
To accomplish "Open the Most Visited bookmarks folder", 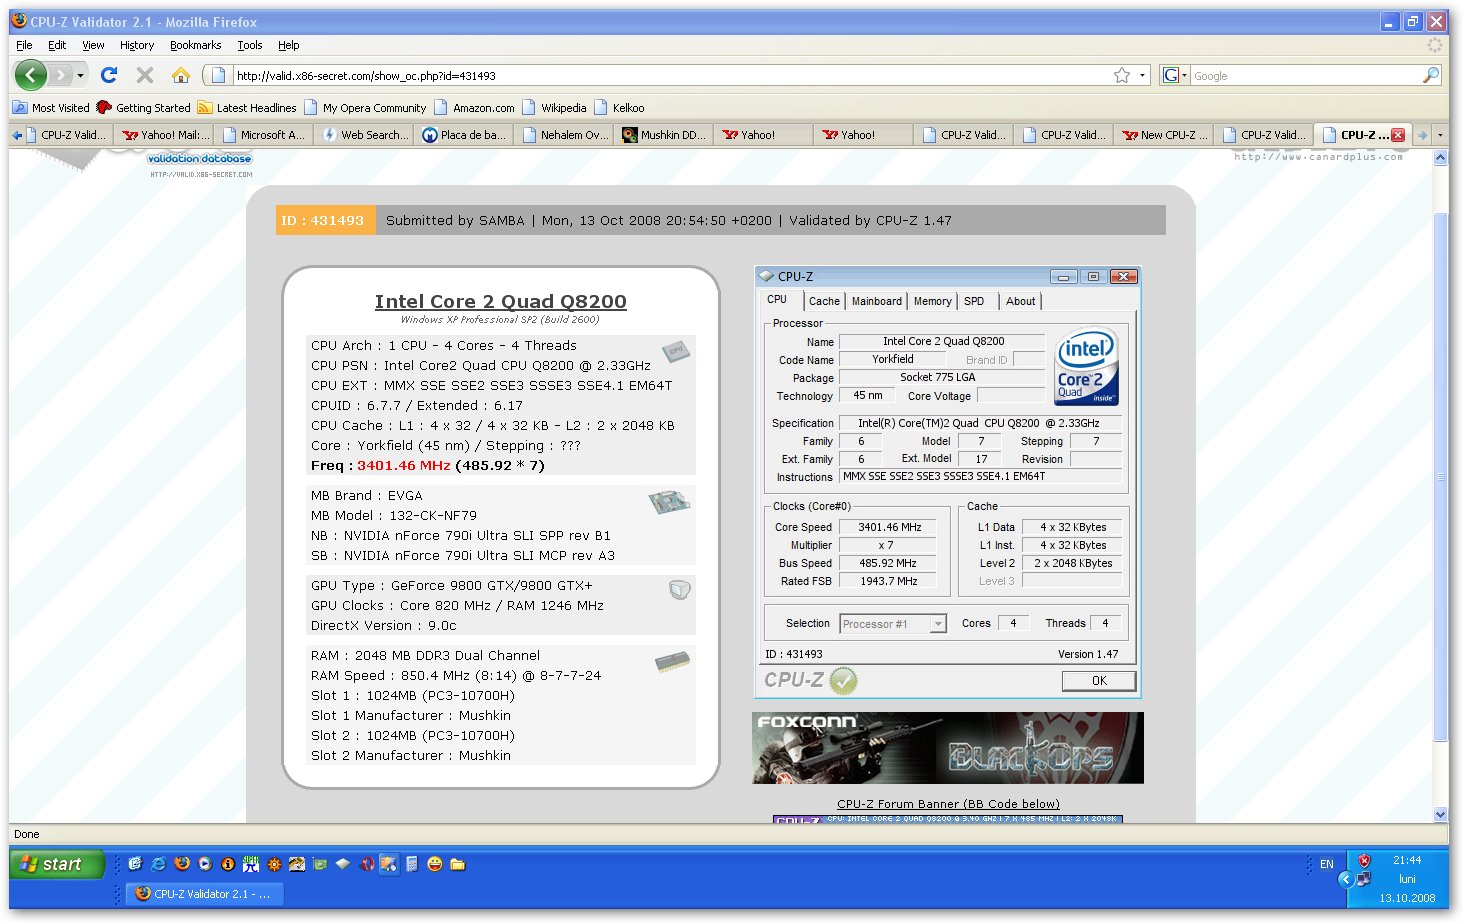I will point(51,108).
